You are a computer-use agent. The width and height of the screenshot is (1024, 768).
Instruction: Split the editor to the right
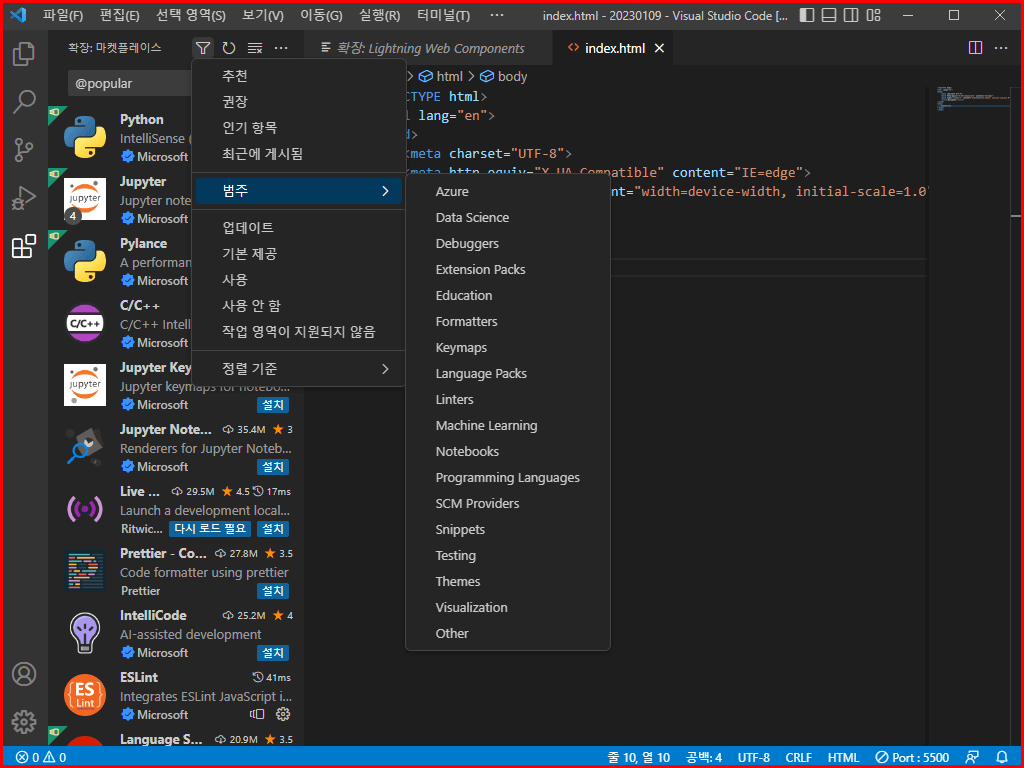975,48
